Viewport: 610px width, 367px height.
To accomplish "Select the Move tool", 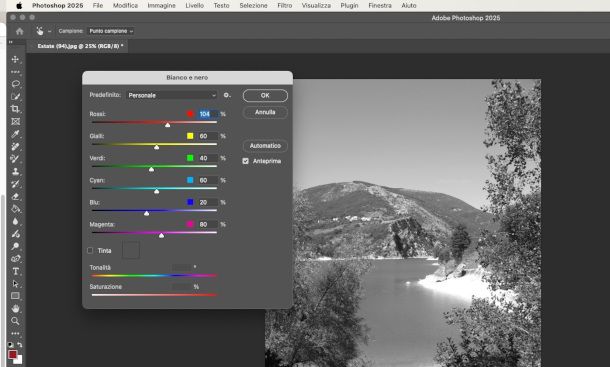I will click(x=15, y=59).
